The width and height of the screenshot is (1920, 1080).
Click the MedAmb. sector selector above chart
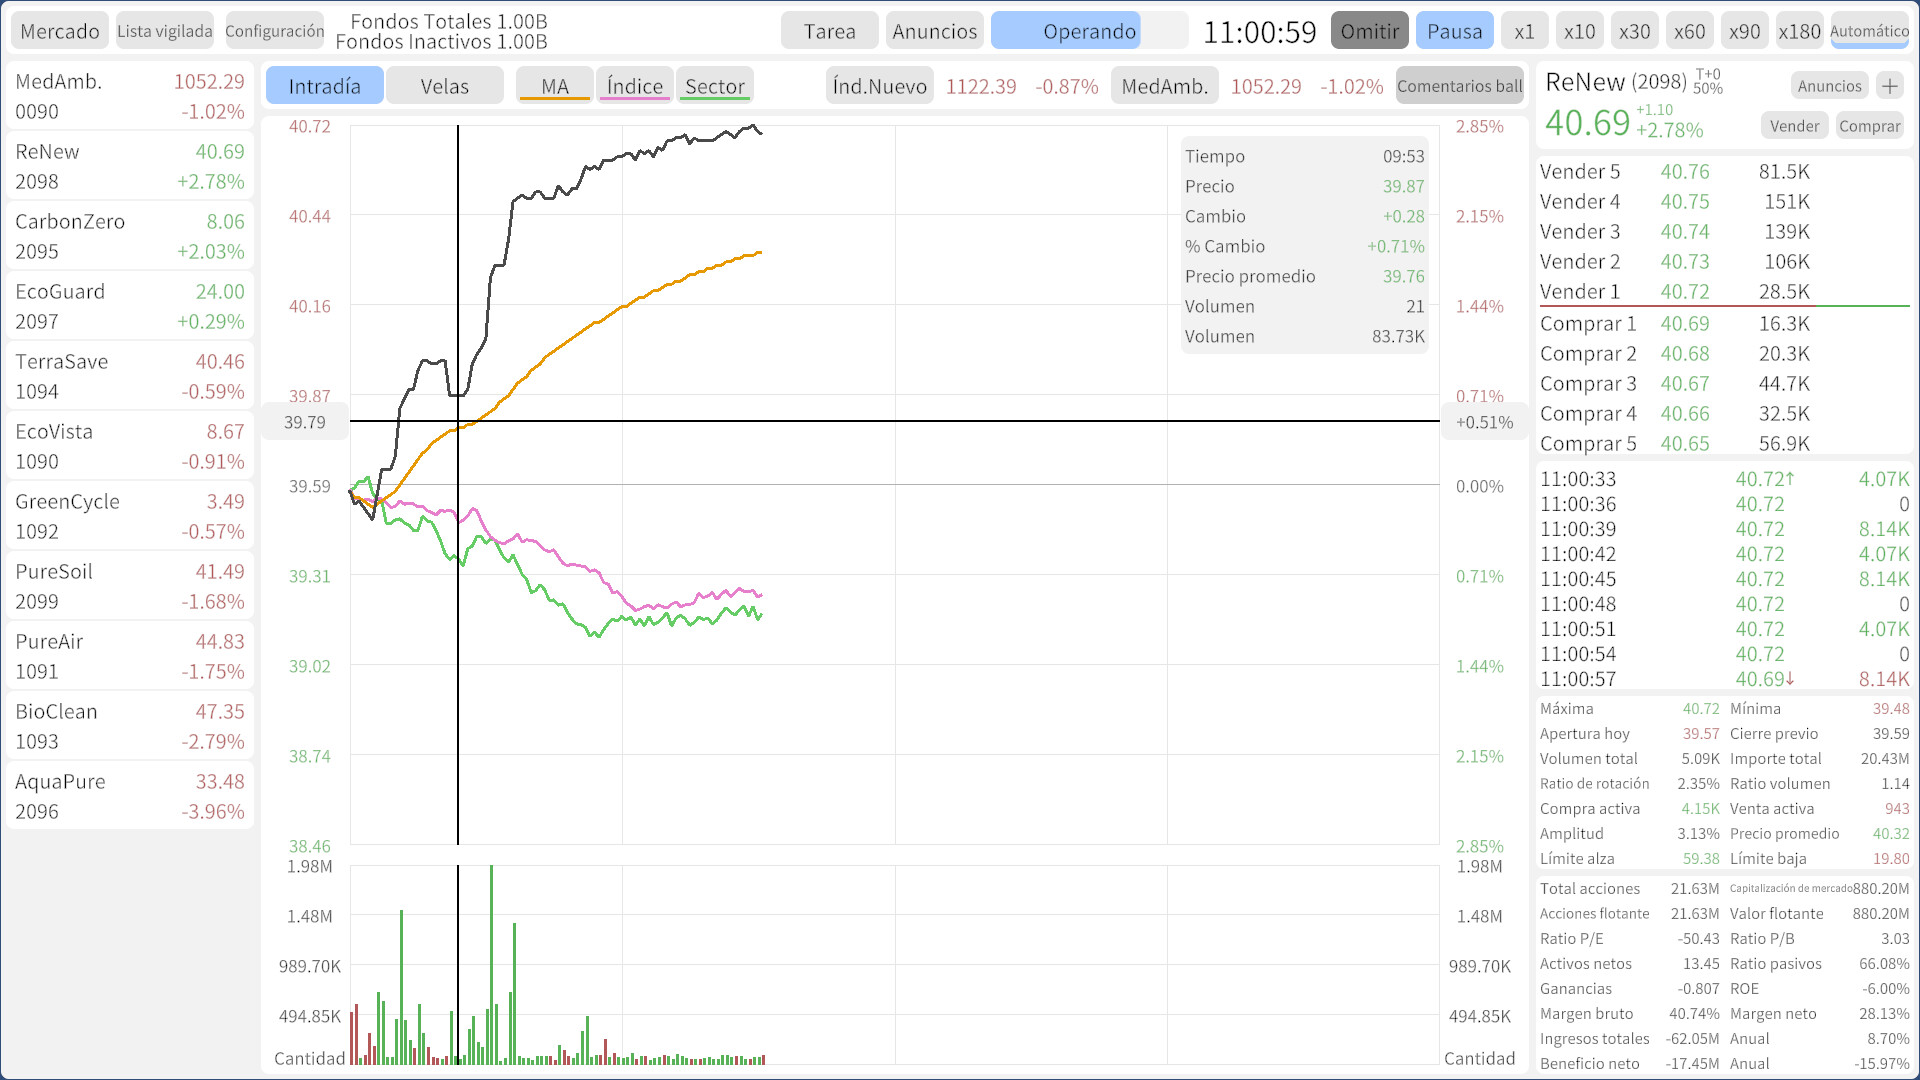[1164, 86]
